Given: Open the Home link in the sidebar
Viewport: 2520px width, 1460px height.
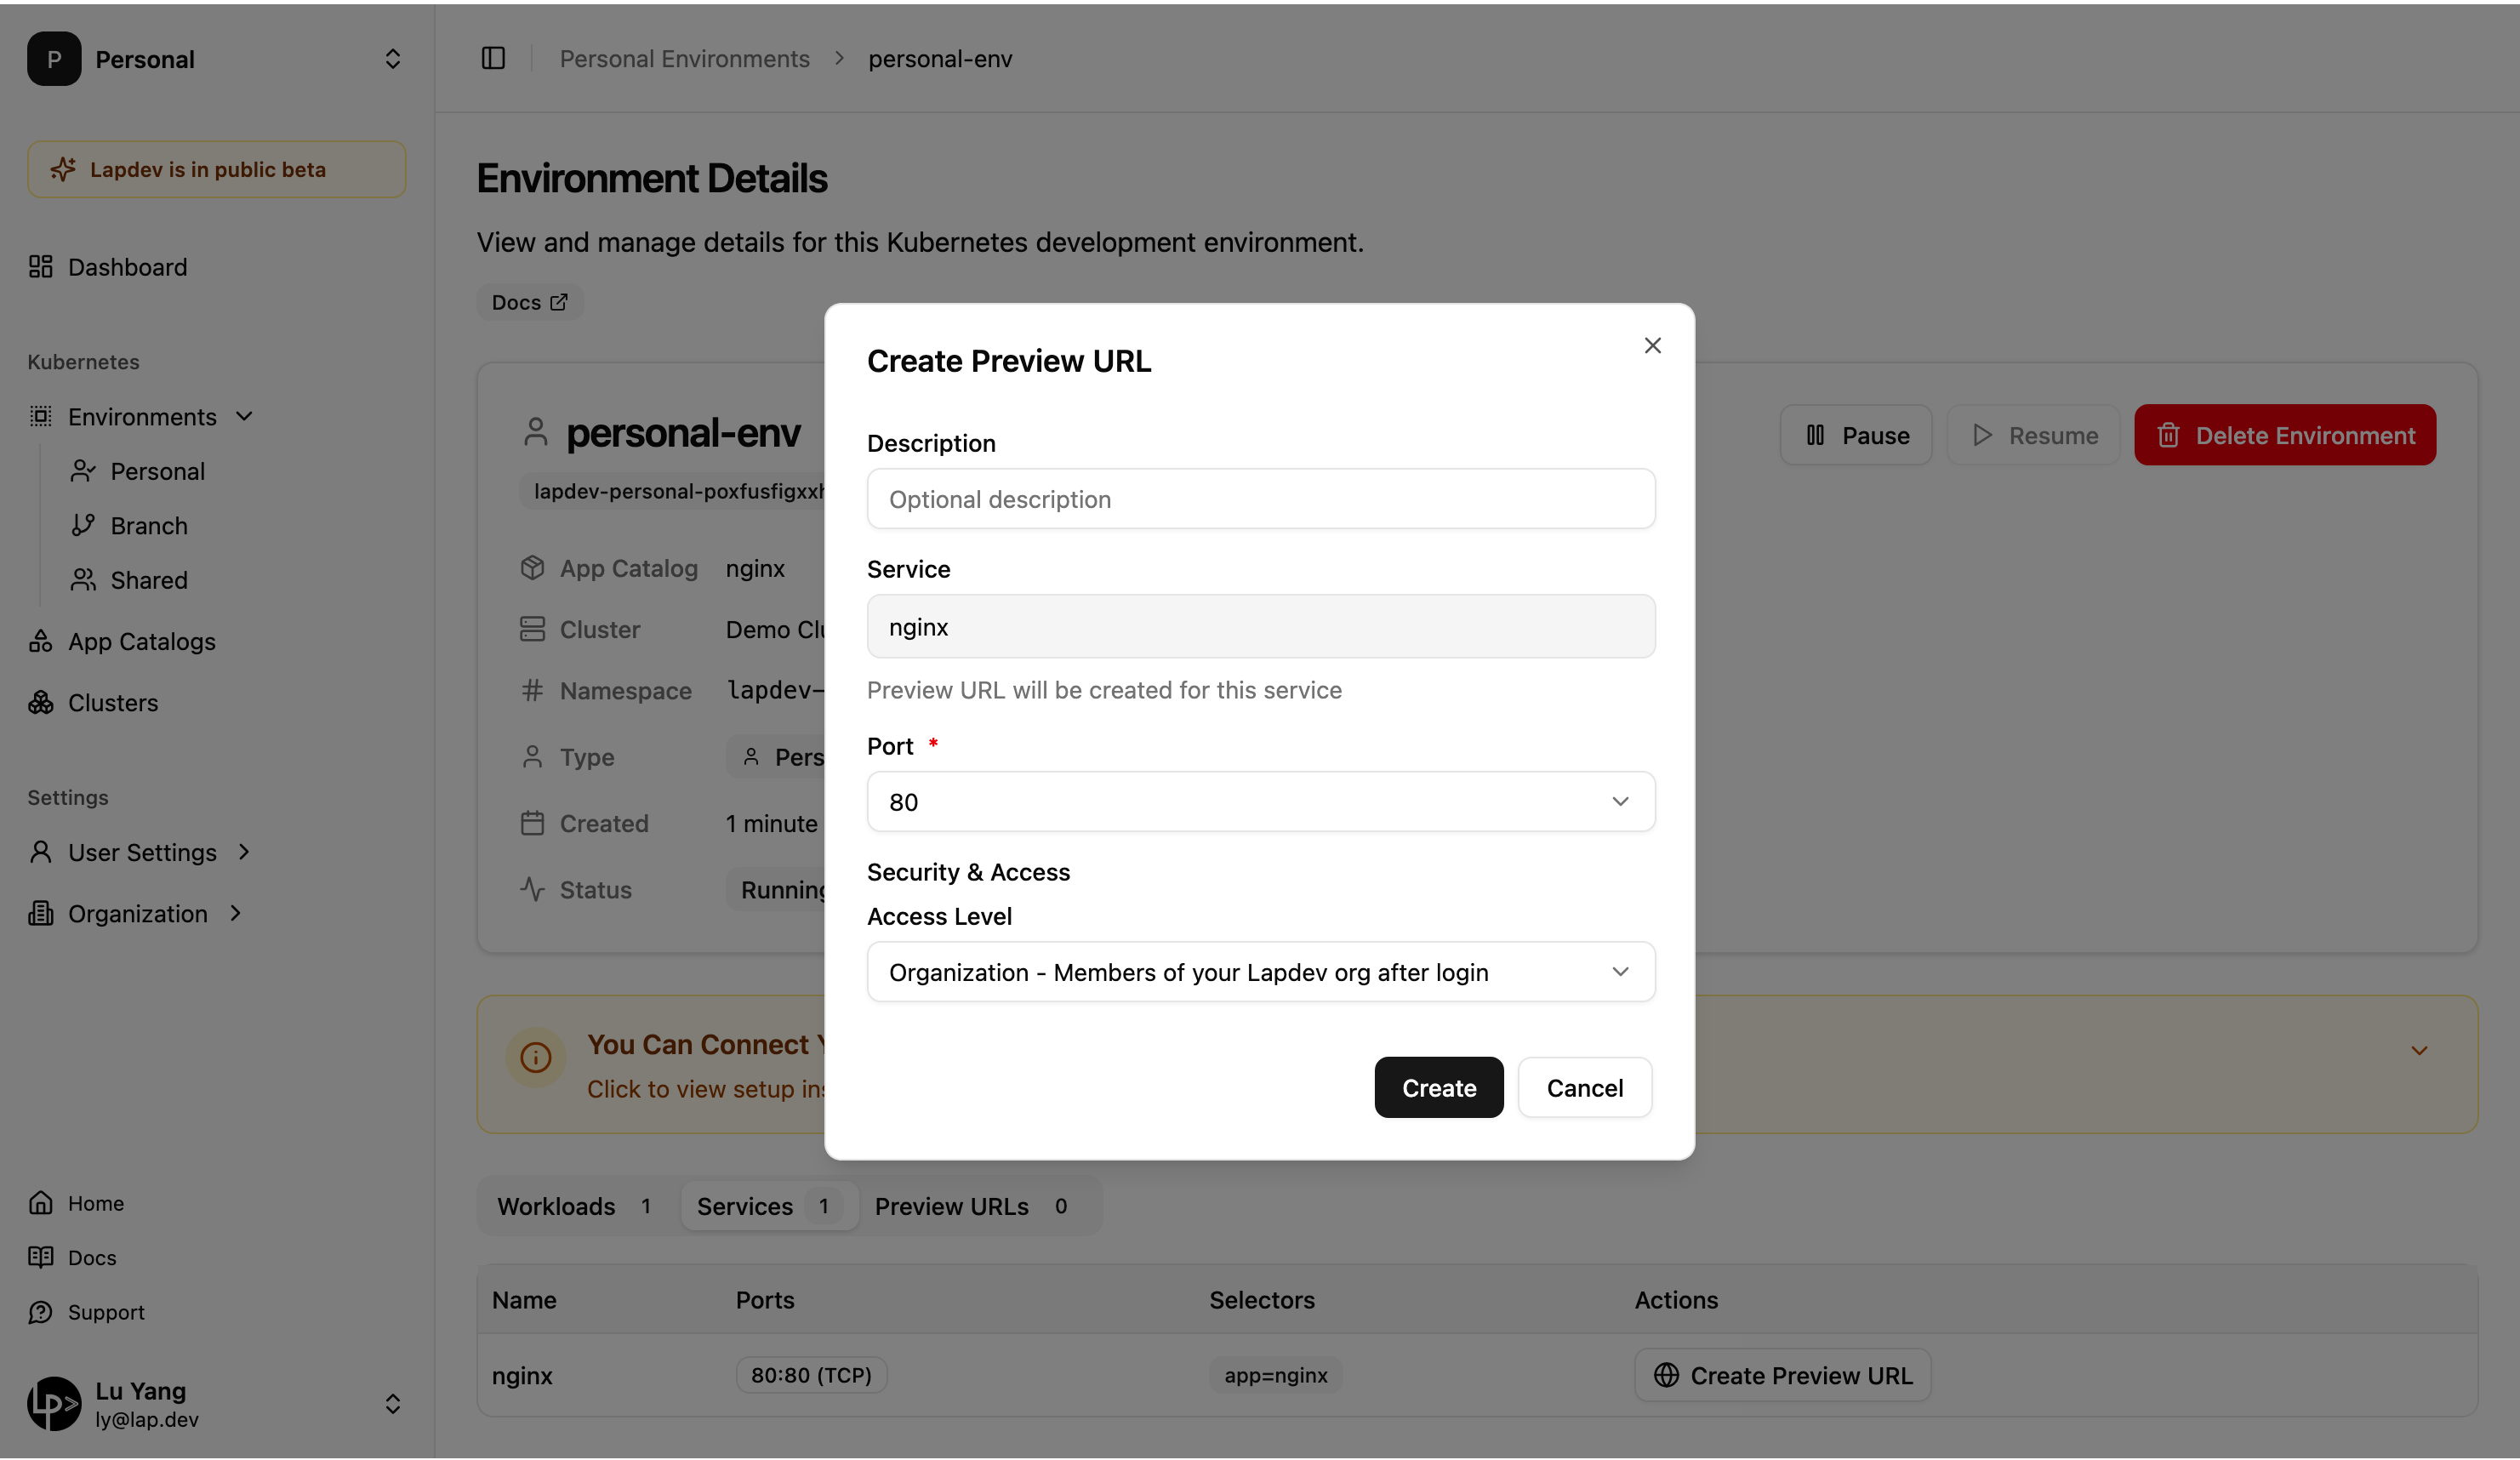Looking at the screenshot, I should pyautogui.click(x=95, y=1203).
